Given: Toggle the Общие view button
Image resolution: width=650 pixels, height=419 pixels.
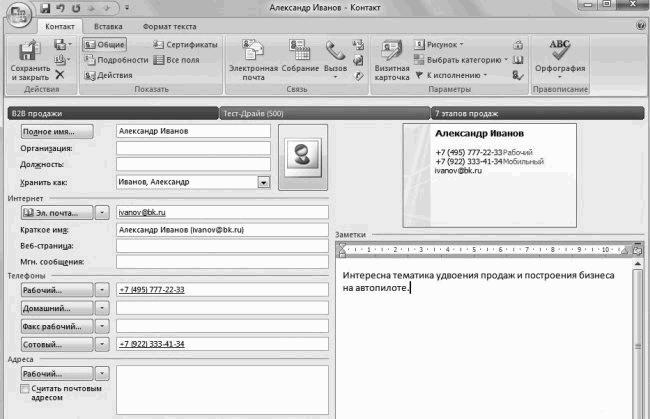Looking at the screenshot, I should coord(104,44).
